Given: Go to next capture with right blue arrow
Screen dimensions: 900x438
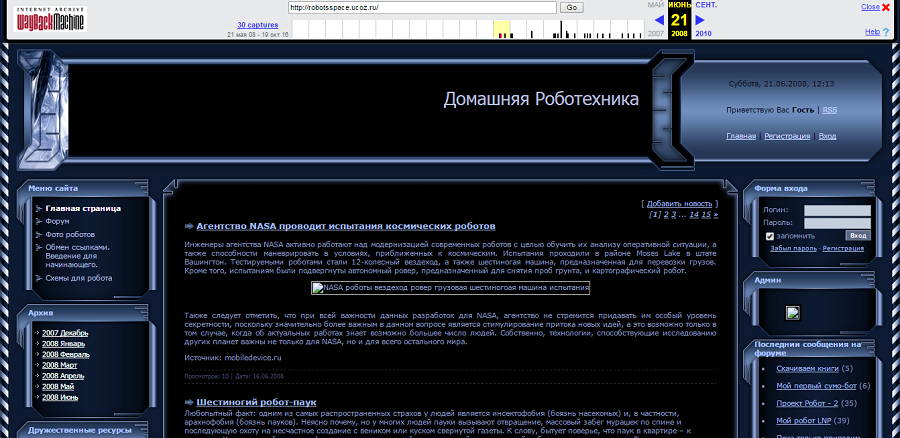Looking at the screenshot, I should (700, 20).
